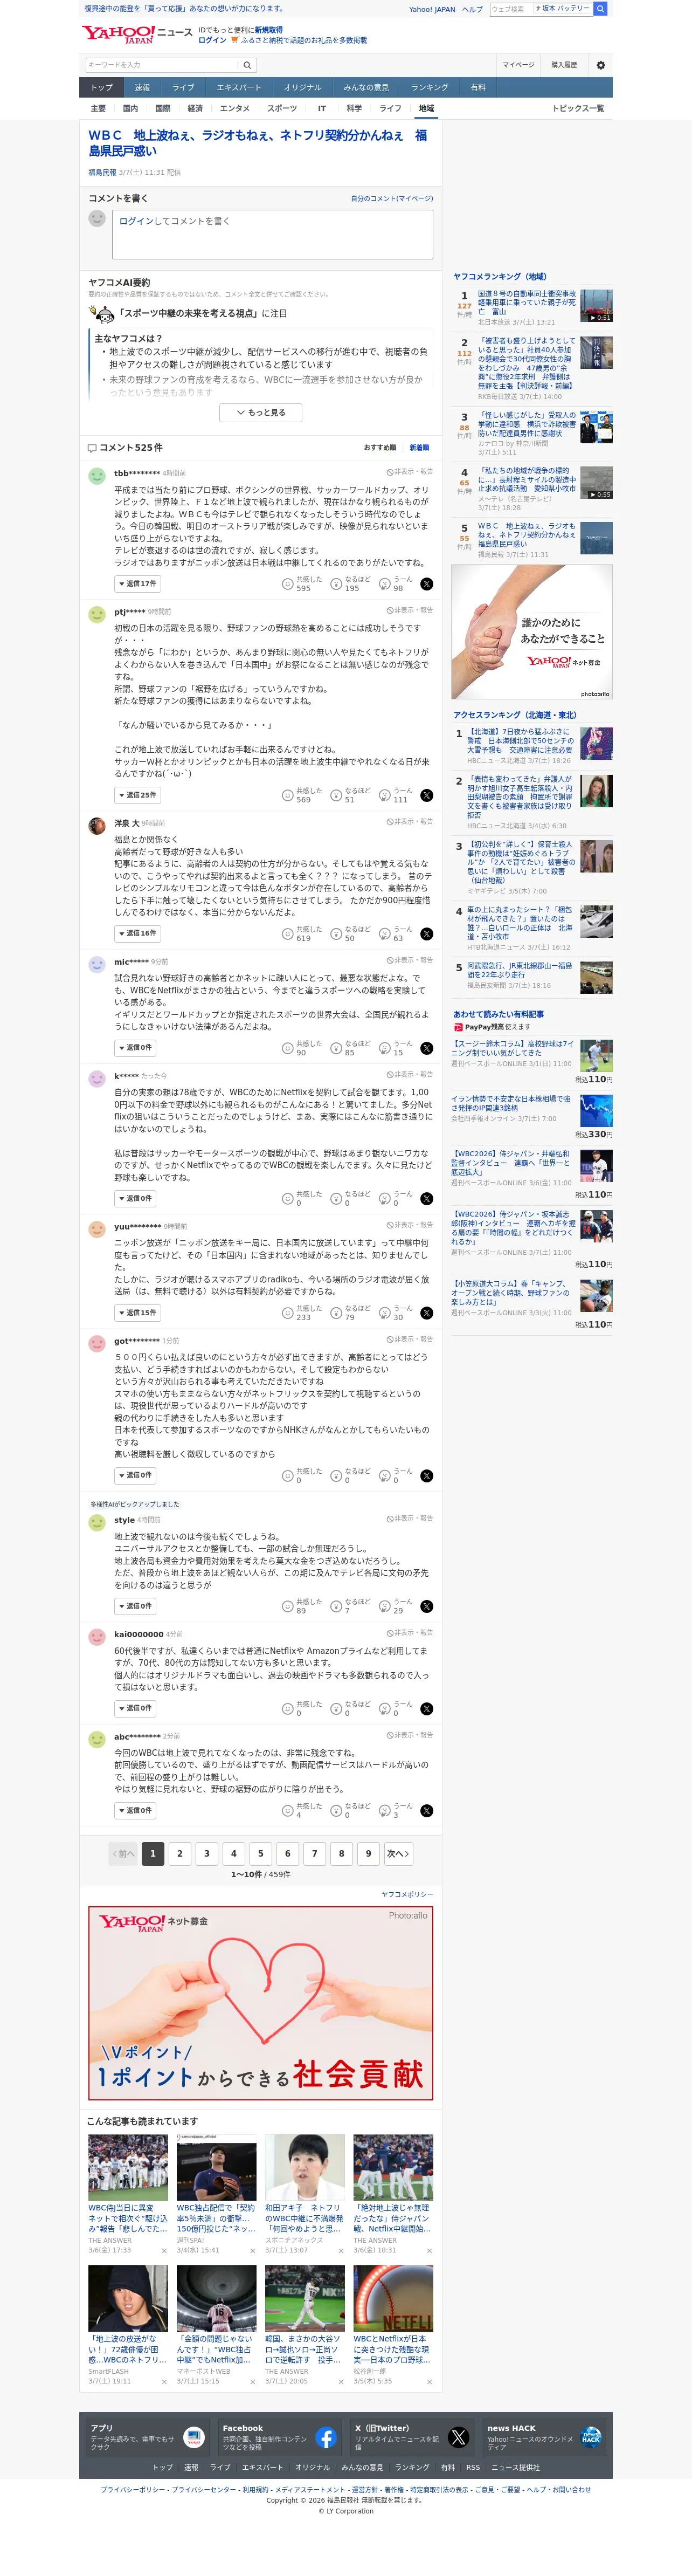This screenshot has width=692, height=2576.
Task: Click the blue web search button at top
Action: (x=600, y=9)
